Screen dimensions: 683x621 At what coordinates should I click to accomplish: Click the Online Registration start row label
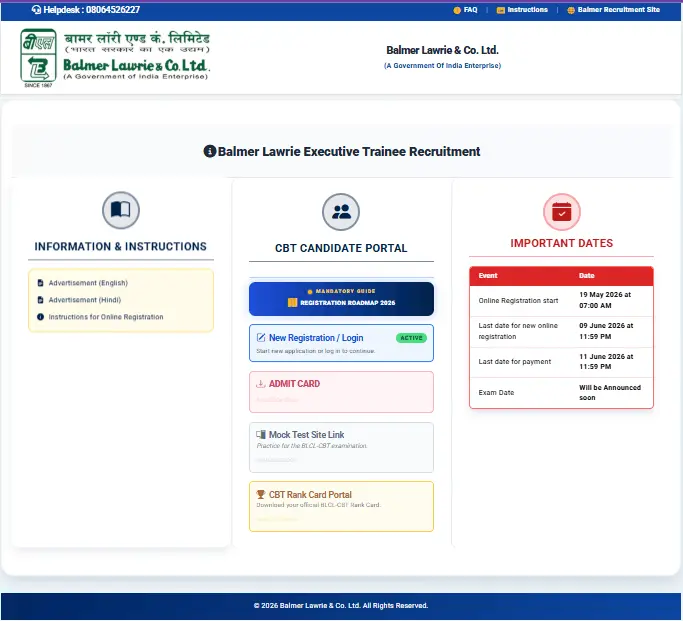point(518,300)
